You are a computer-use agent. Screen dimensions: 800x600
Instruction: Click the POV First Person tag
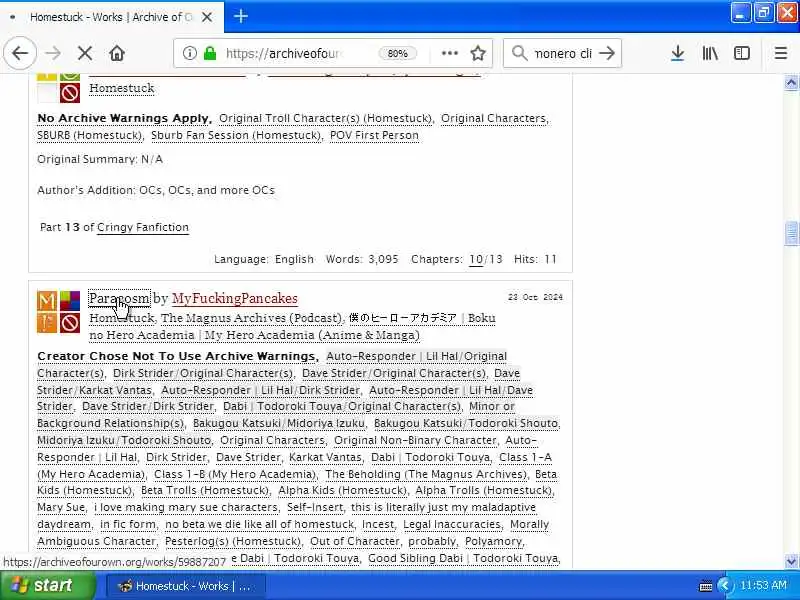pyautogui.click(x=374, y=135)
